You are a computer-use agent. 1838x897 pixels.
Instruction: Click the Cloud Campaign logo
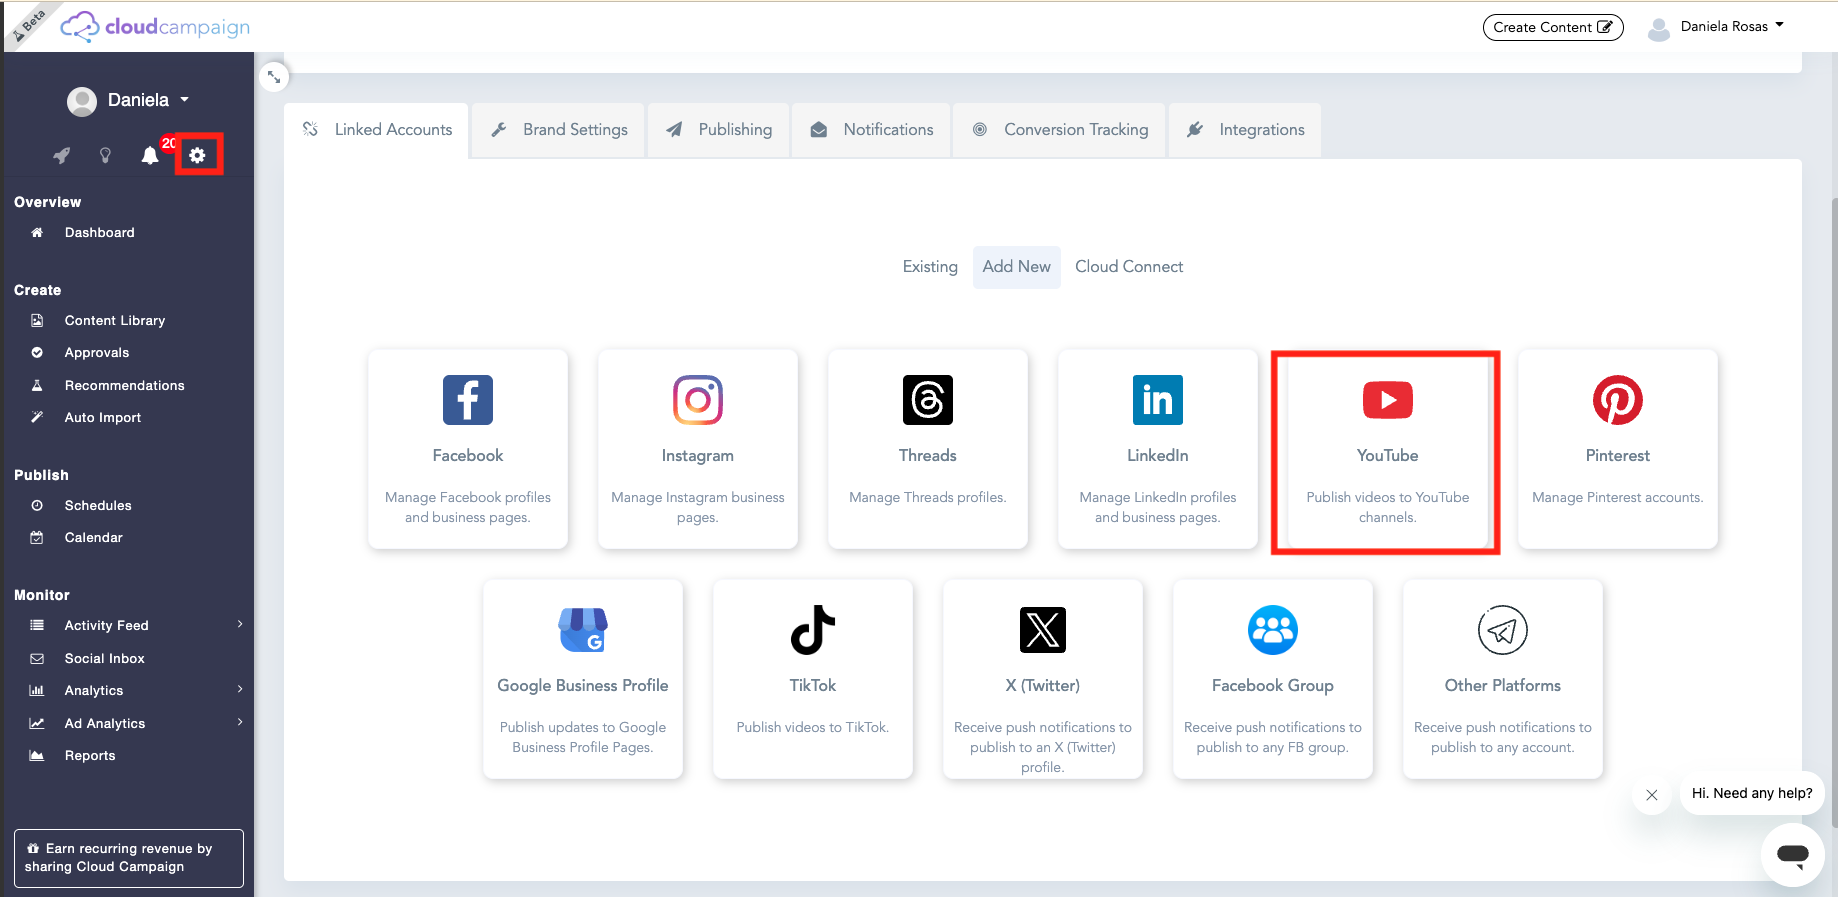155,27
